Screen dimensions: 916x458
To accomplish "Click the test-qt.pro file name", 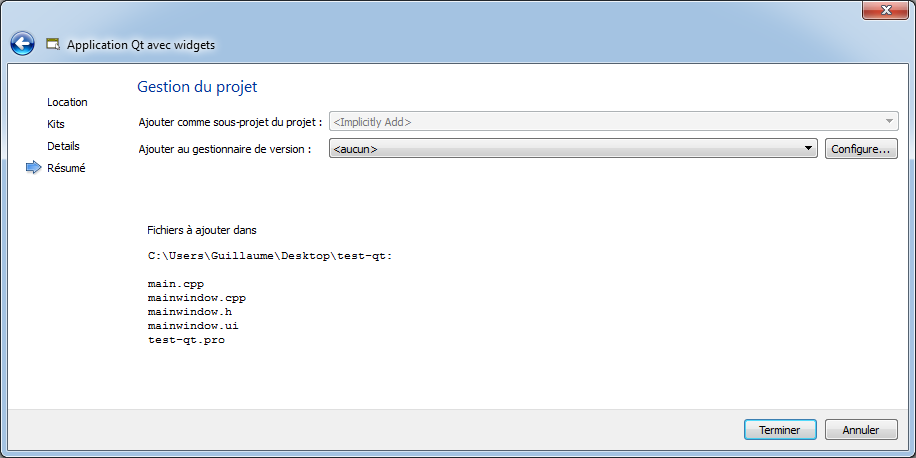I will pyautogui.click(x=186, y=340).
